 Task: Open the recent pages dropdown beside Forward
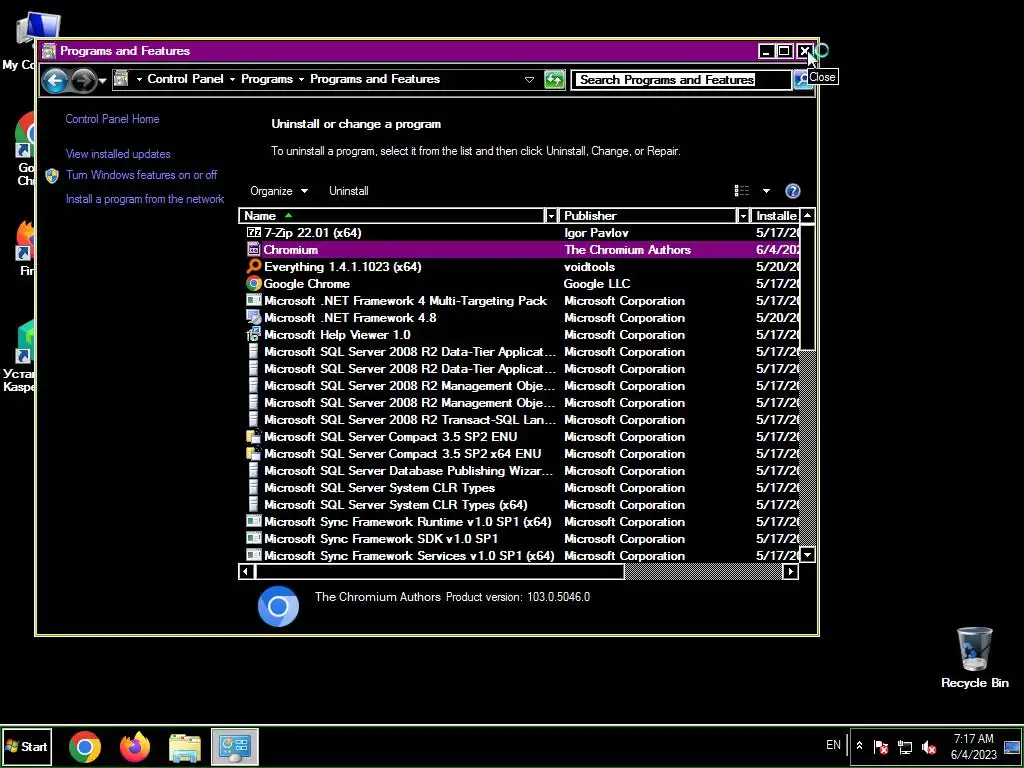(x=102, y=82)
